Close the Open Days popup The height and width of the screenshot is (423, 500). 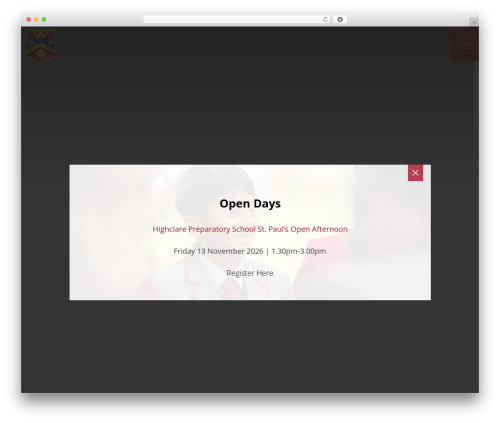415,173
